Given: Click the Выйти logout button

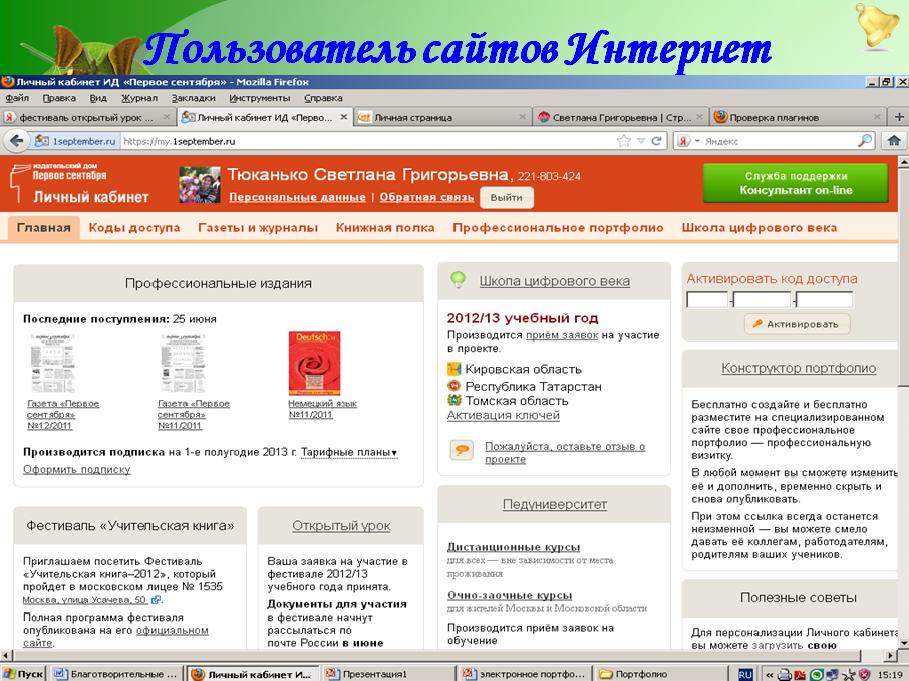Looking at the screenshot, I should 507,197.
